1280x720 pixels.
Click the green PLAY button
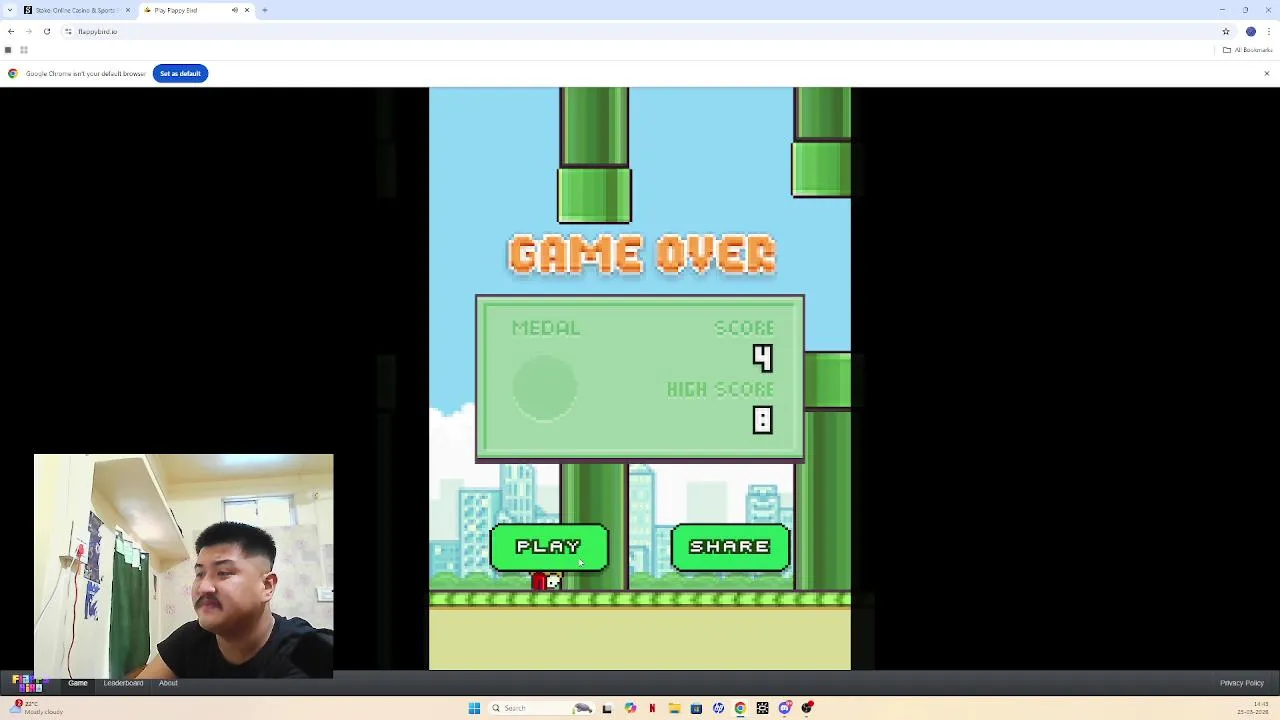[549, 547]
